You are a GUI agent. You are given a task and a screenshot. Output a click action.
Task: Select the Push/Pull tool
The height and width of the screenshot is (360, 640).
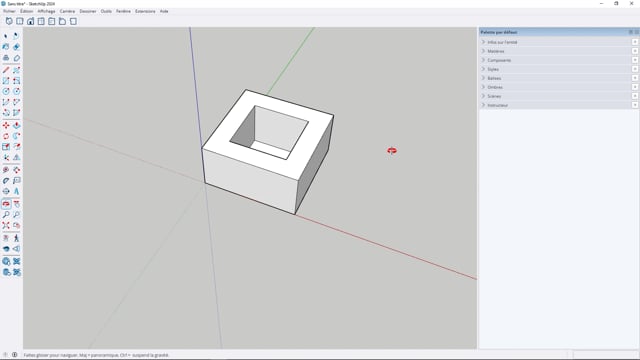tap(16, 125)
